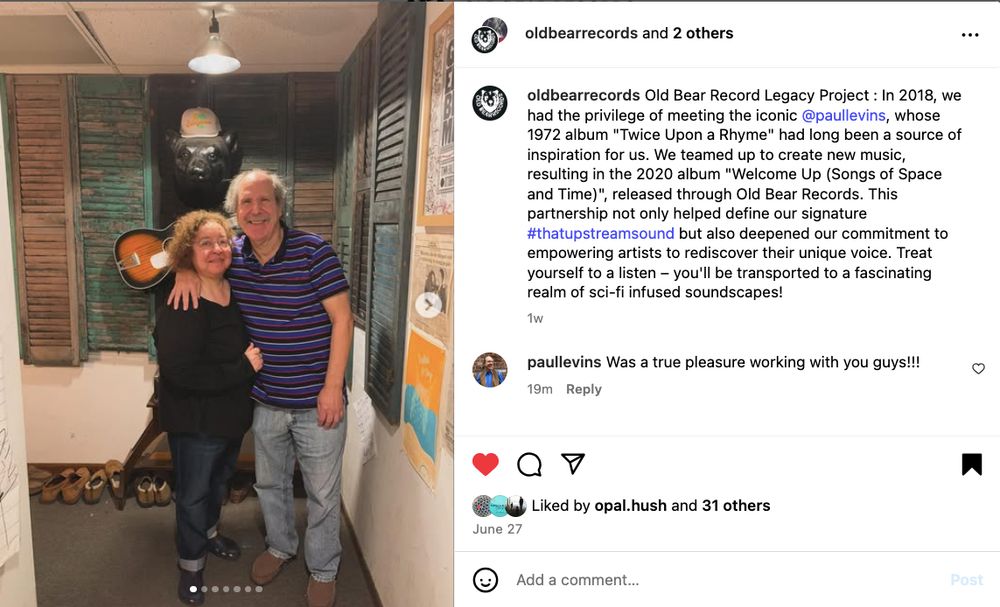Open the #thatupstreamsound hashtag
Viewport: 1000px width, 607px height.
click(x=600, y=233)
